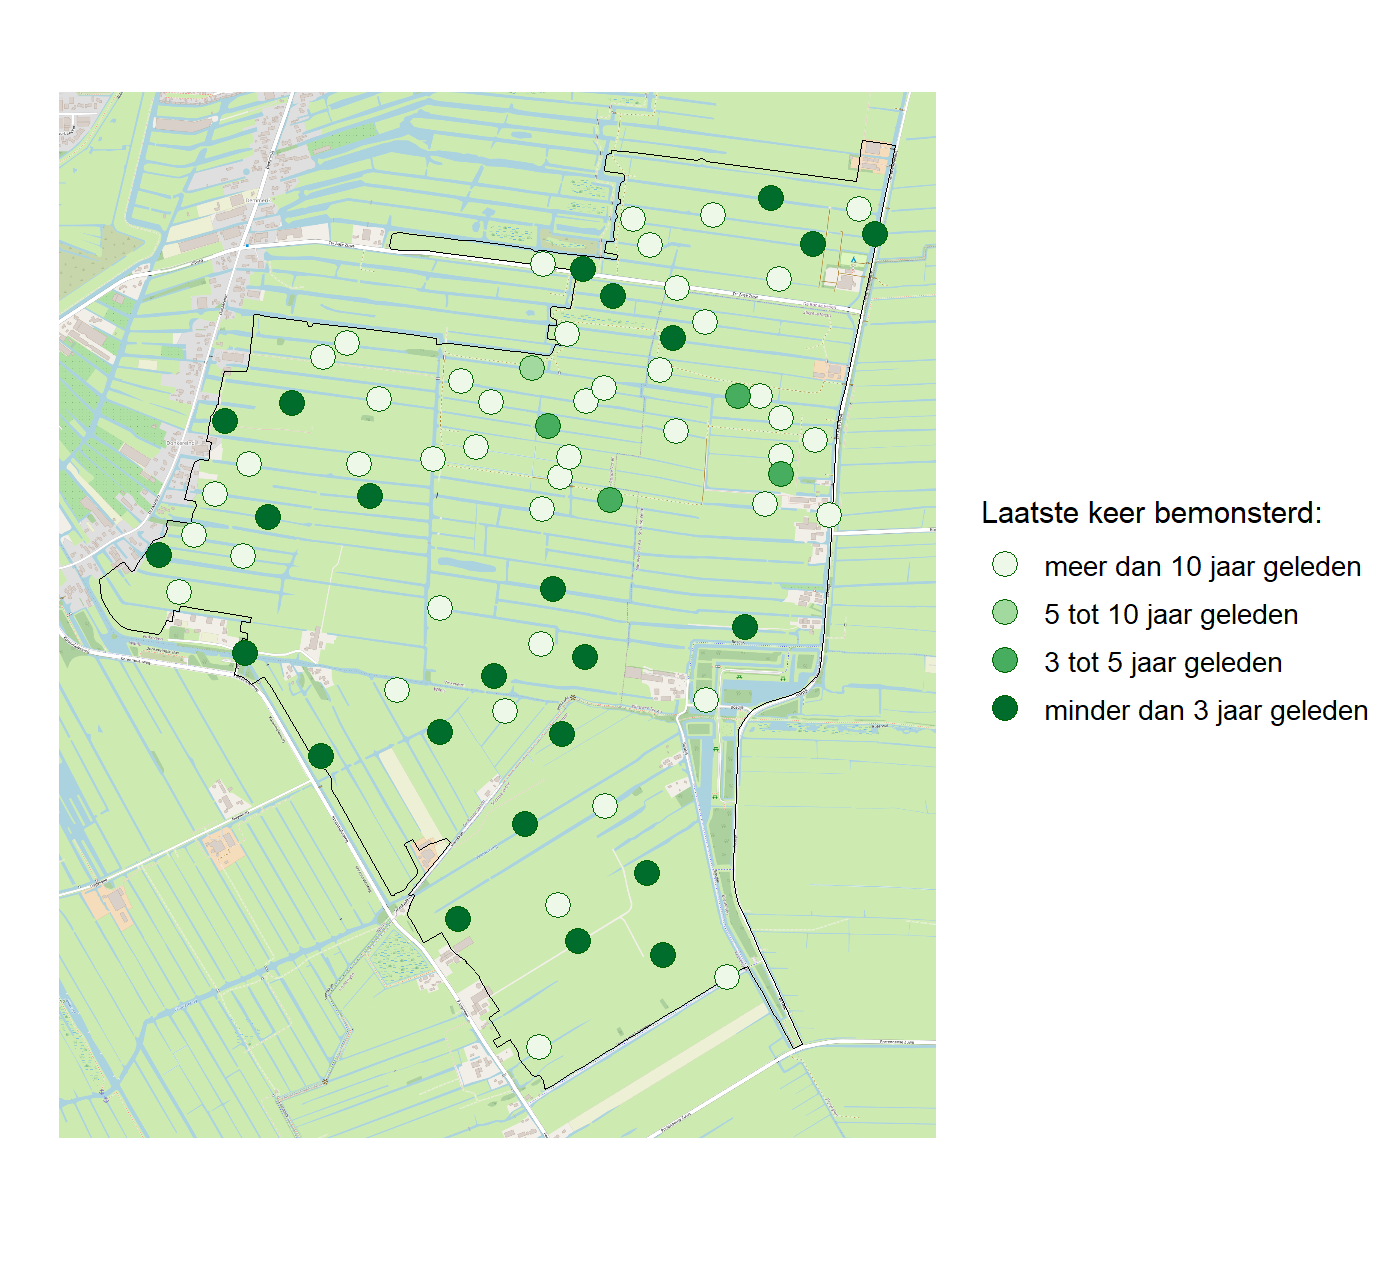Select the label text '3 tot 5 jaar geleden'
Image resolution: width=1400 pixels, height=1274 pixels.
pyautogui.click(x=1163, y=663)
